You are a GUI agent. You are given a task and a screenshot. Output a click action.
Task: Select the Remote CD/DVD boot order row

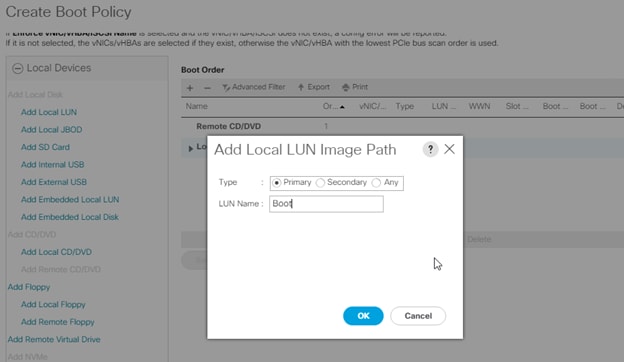click(402, 127)
